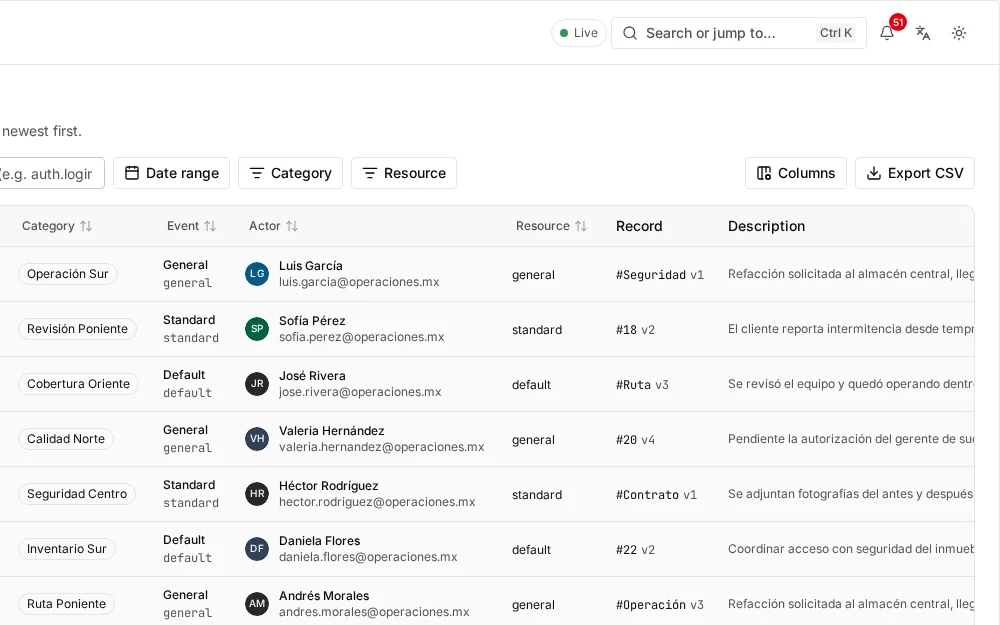Open the Date range filter

coord(172,173)
